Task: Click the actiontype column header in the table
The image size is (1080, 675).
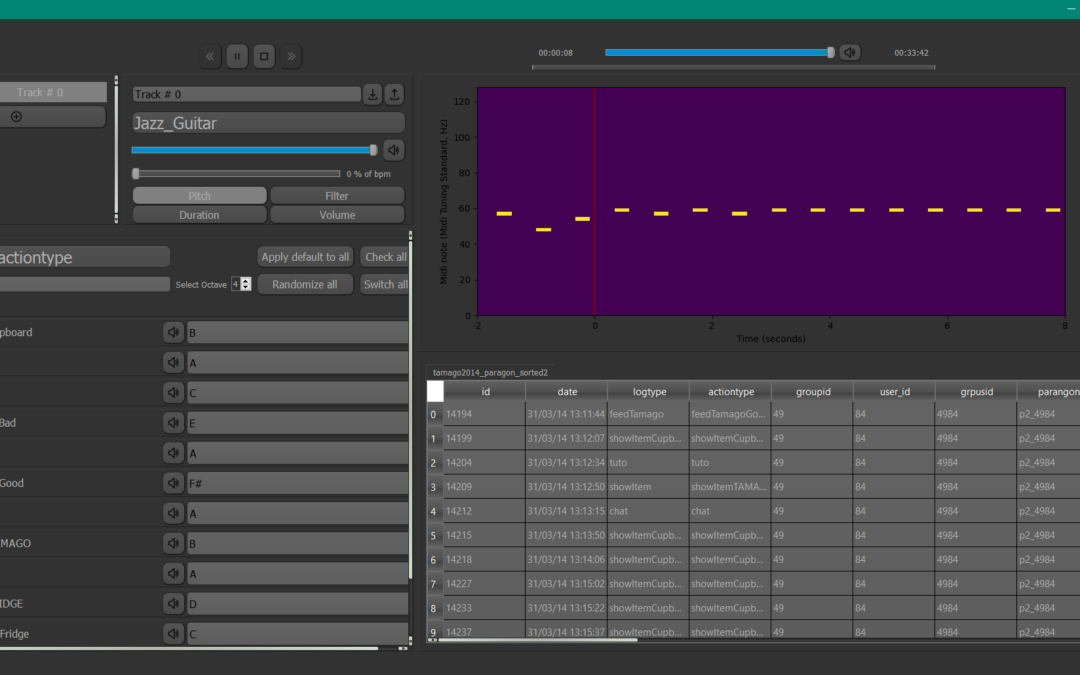Action: pyautogui.click(x=731, y=391)
